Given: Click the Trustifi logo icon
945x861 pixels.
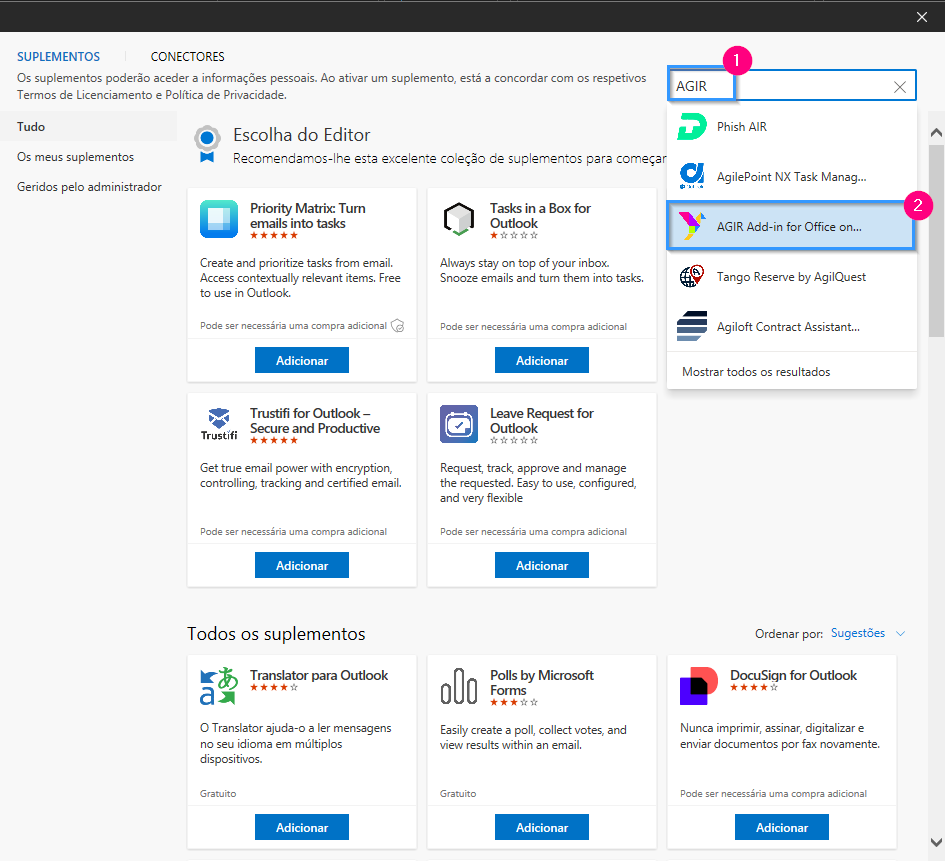Looking at the screenshot, I should 219,424.
